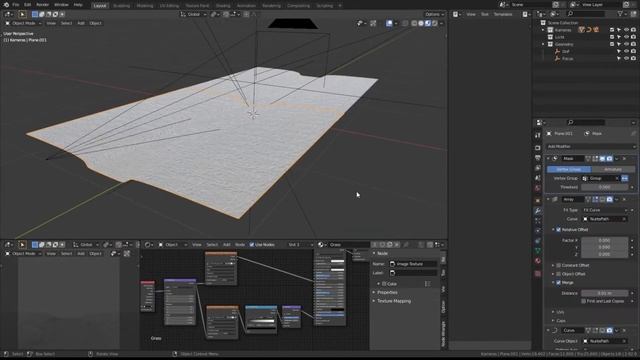Toggle Mask modifier viewport display icon
The height and width of the screenshot is (360, 640).
(x=602, y=159)
